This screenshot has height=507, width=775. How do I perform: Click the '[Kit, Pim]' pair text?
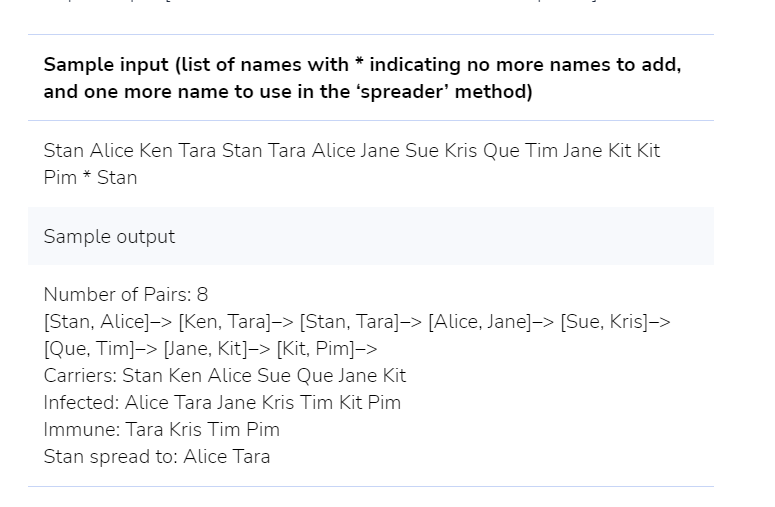tap(316, 349)
